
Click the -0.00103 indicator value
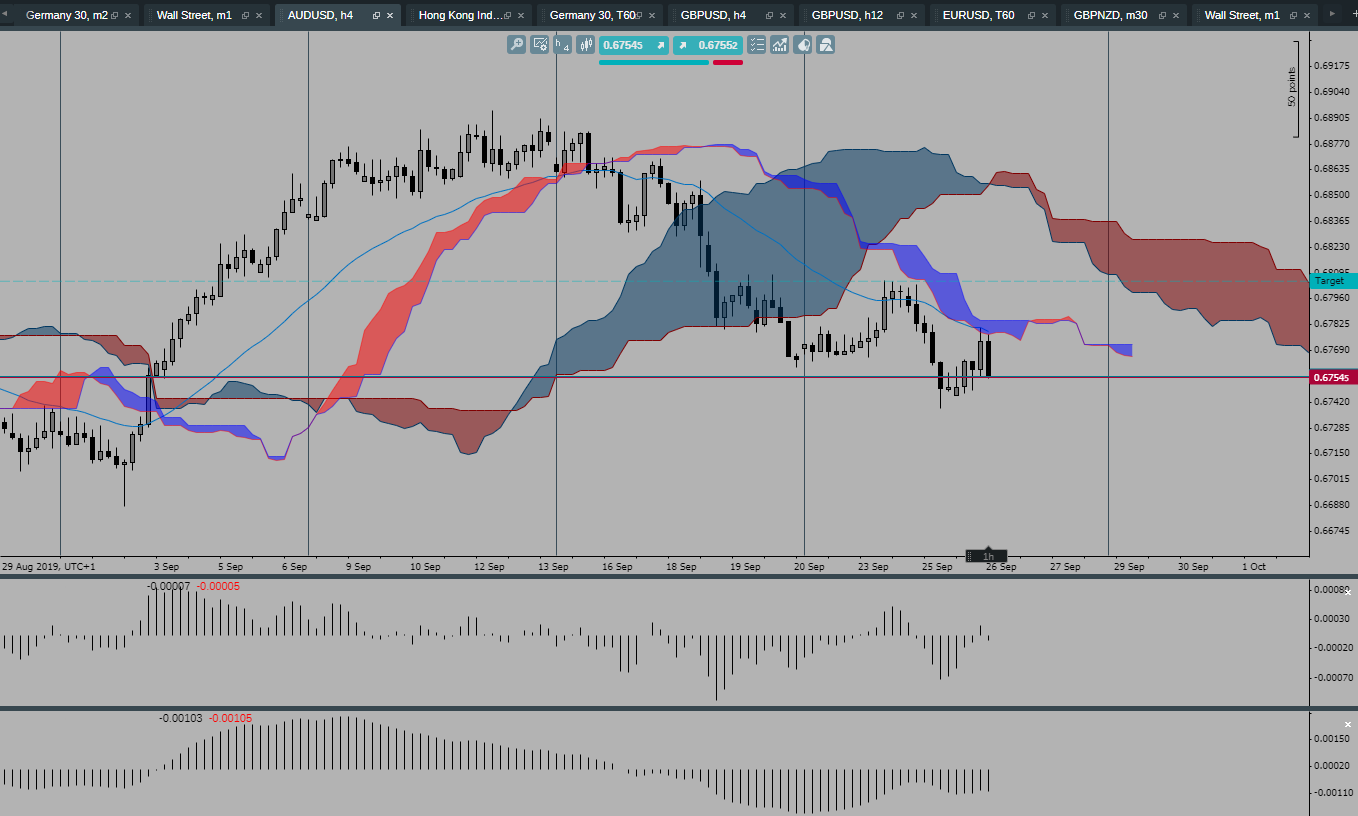[180, 718]
